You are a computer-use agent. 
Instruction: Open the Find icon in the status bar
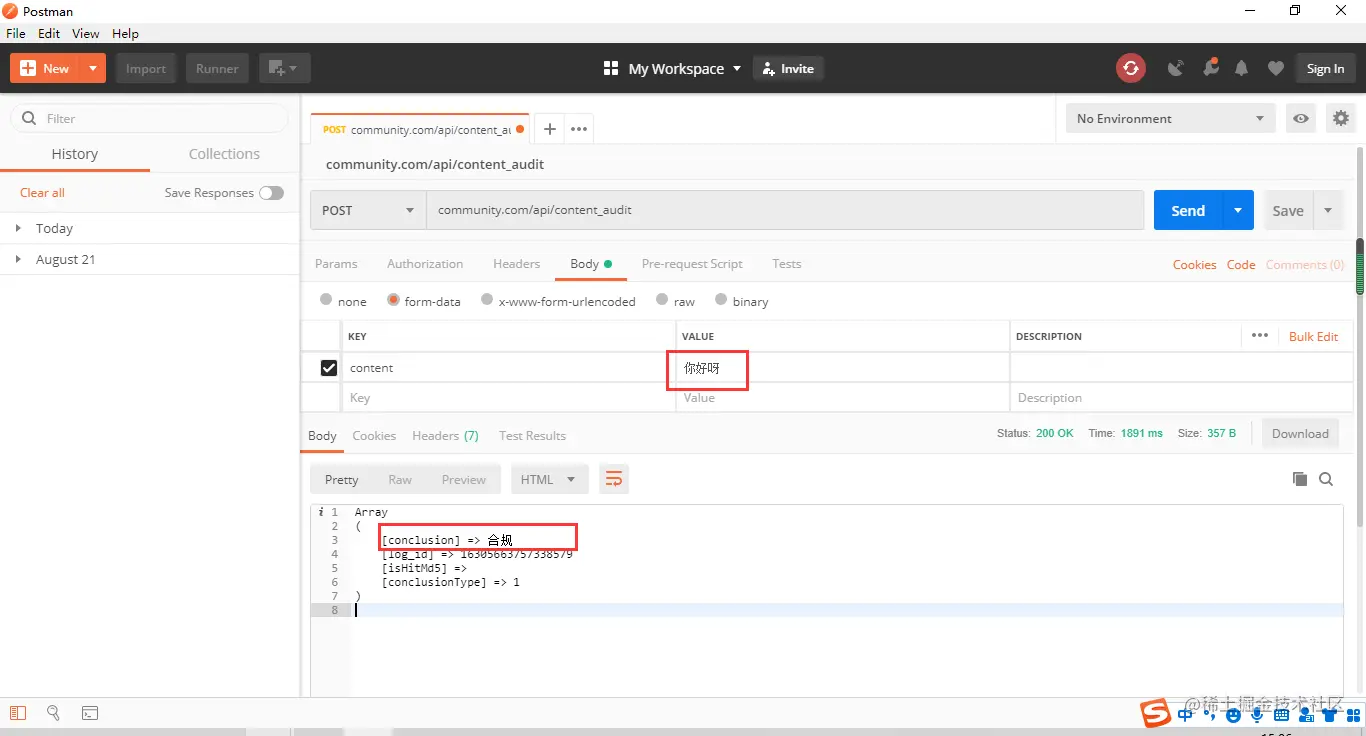click(x=53, y=713)
